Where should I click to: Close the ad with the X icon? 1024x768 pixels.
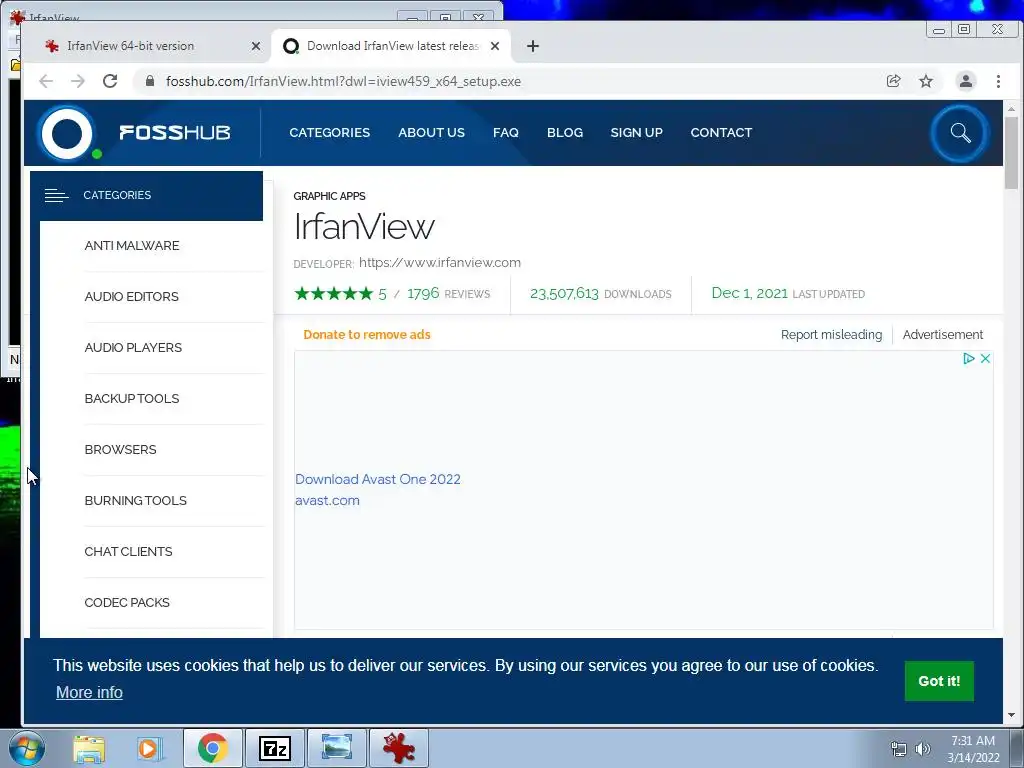(x=985, y=359)
